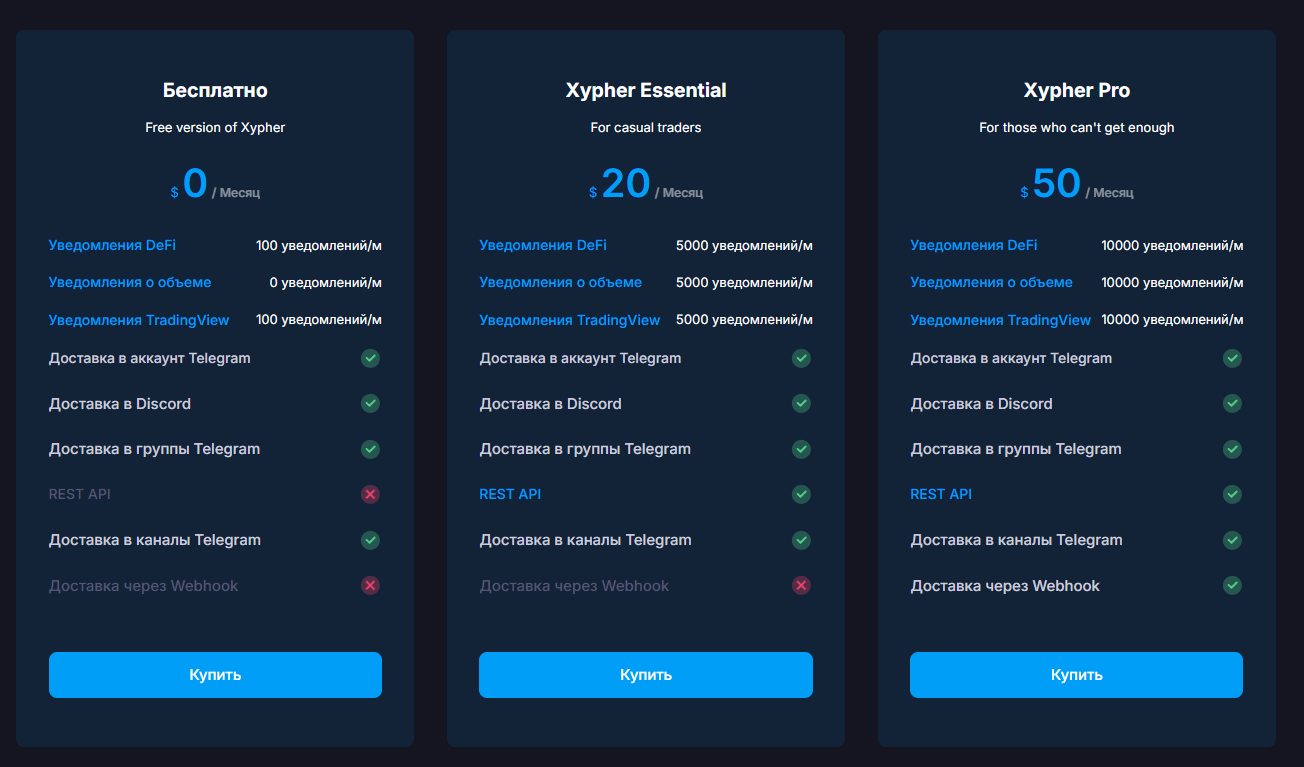Open Уведомления о объеме link in Xypher Pro

point(992,283)
